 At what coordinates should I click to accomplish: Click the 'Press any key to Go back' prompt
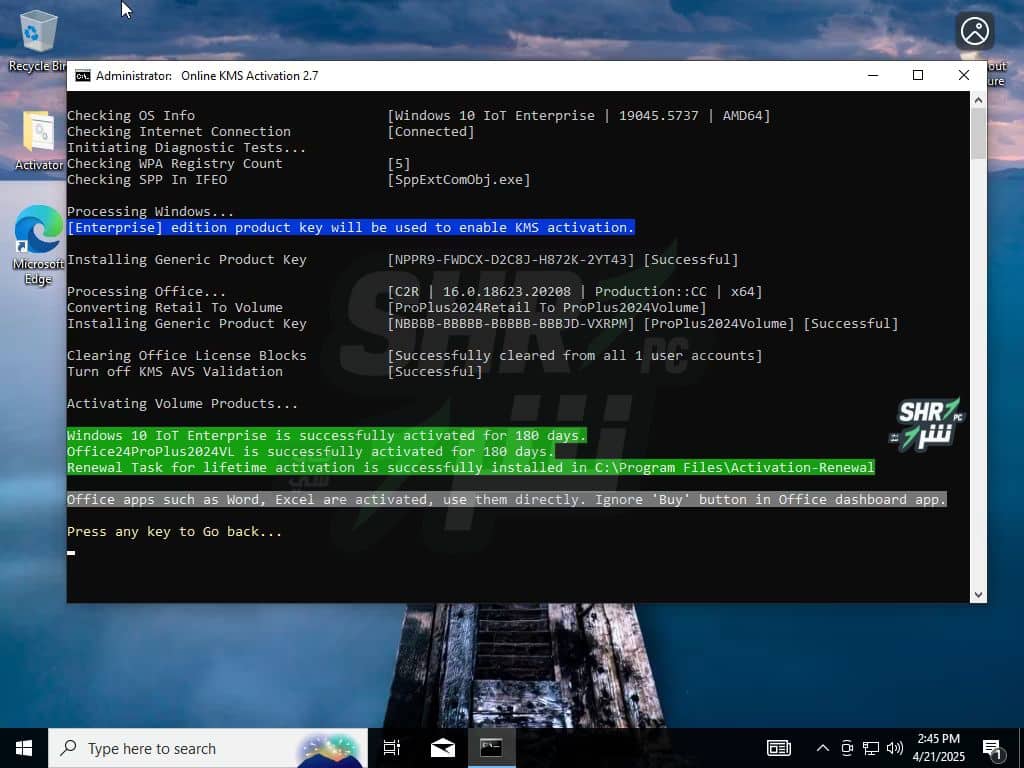click(174, 532)
